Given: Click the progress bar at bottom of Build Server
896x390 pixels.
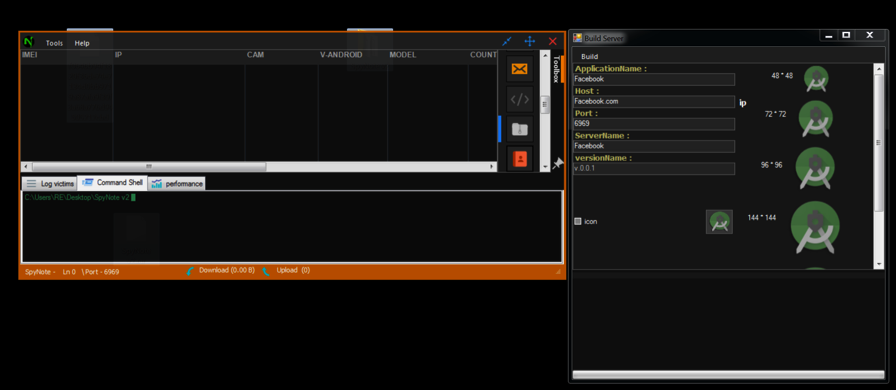Looking at the screenshot, I should tap(728, 375).
